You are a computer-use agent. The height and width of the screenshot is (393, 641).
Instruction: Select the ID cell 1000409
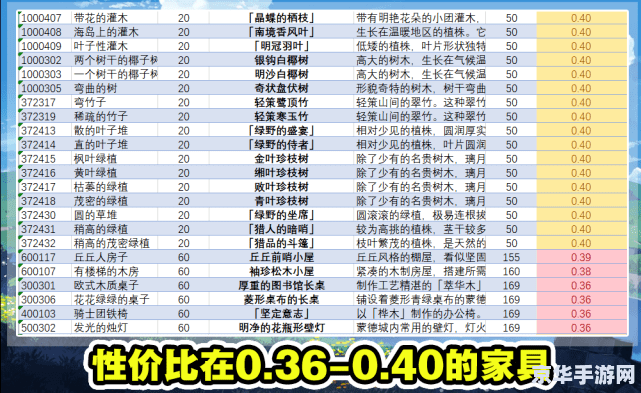click(x=41, y=46)
